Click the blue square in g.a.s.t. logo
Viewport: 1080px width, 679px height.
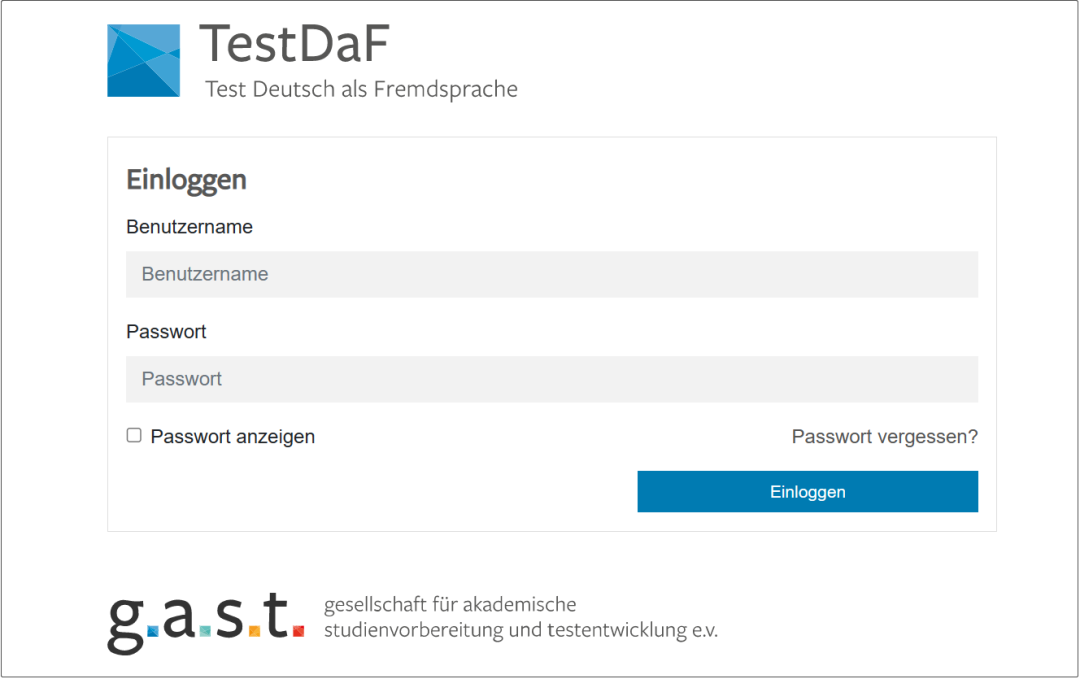[153, 631]
